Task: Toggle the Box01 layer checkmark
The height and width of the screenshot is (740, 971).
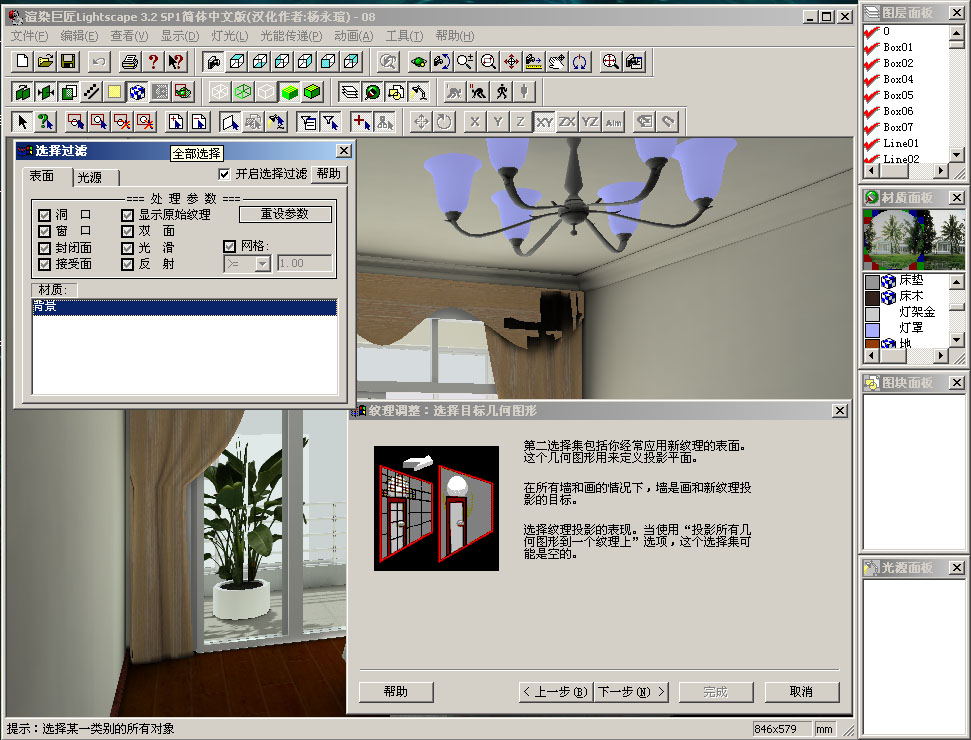Action: (872, 47)
